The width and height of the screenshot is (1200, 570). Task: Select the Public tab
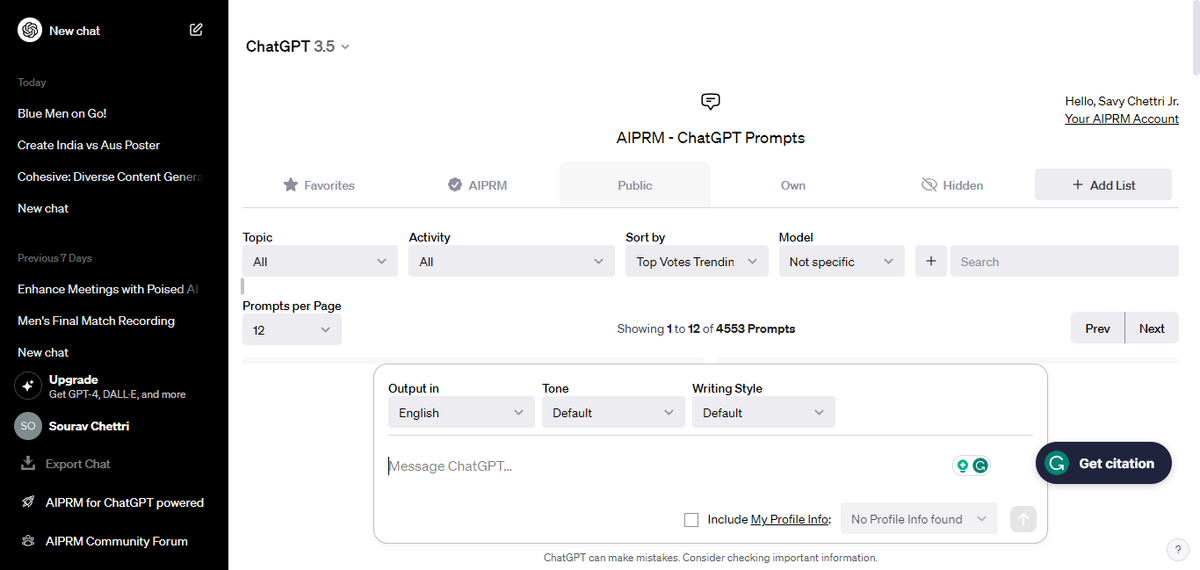click(635, 185)
